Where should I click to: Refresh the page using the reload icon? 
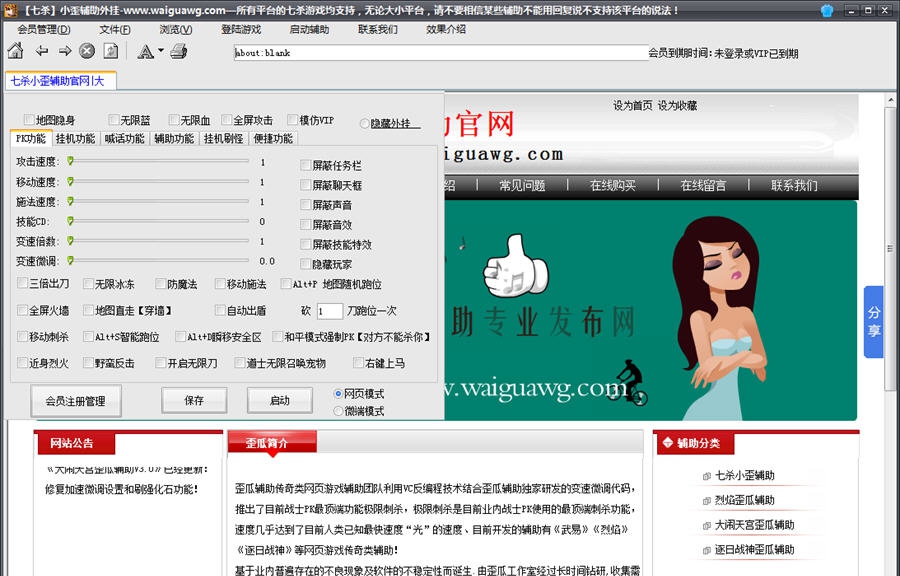pyautogui.click(x=111, y=51)
